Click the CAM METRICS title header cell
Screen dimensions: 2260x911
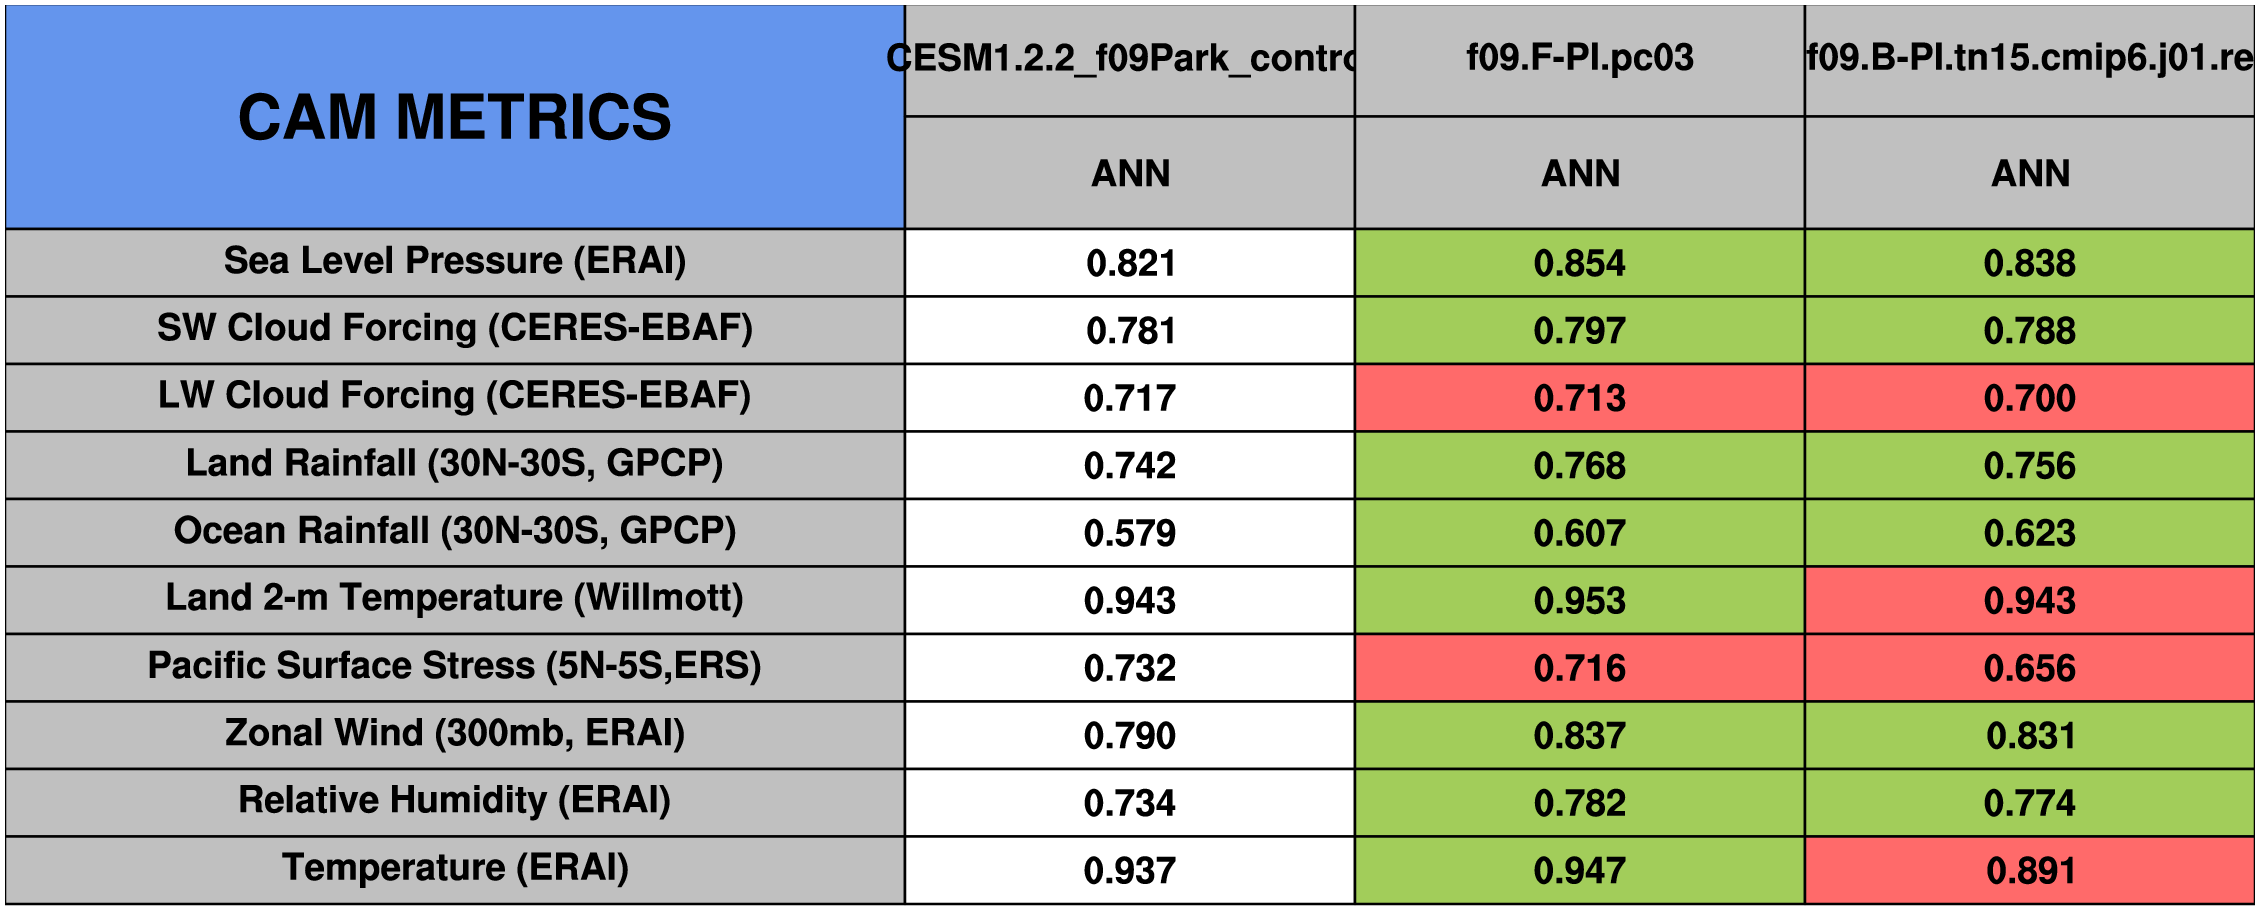(454, 117)
